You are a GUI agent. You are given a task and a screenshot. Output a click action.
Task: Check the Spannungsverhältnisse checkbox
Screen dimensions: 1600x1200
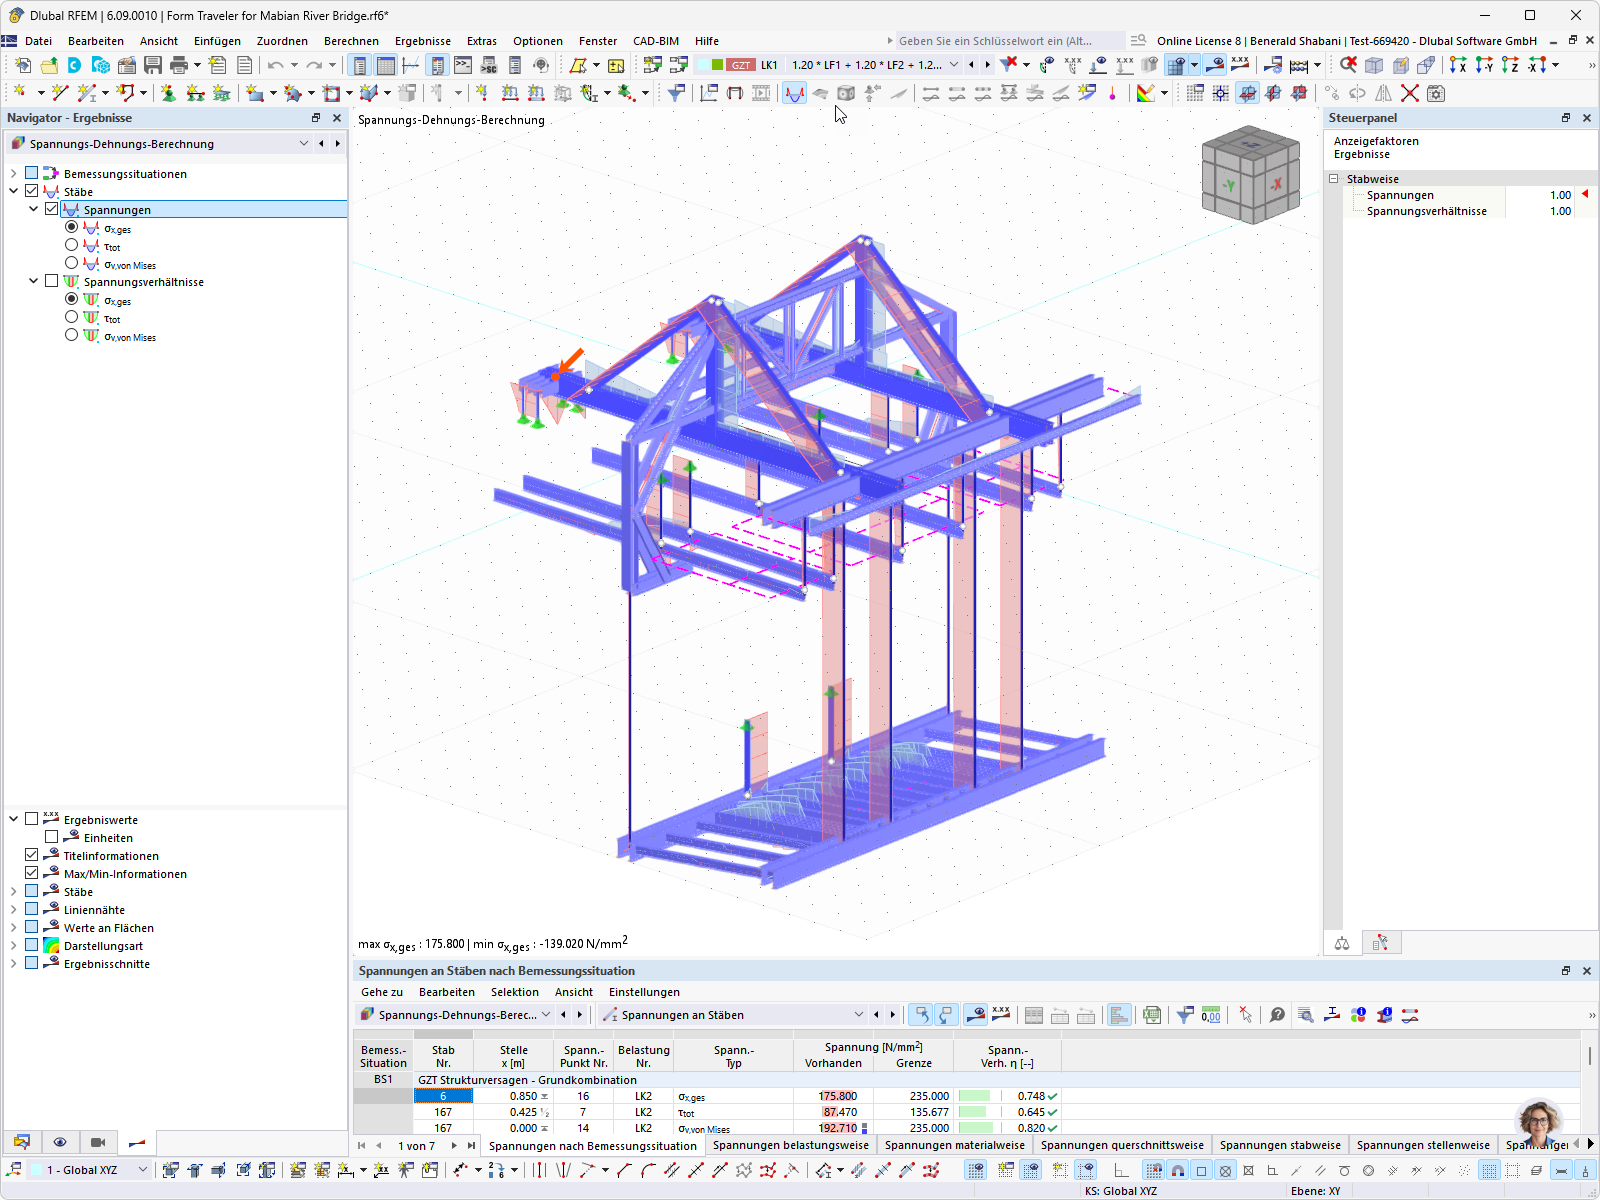click(x=51, y=281)
